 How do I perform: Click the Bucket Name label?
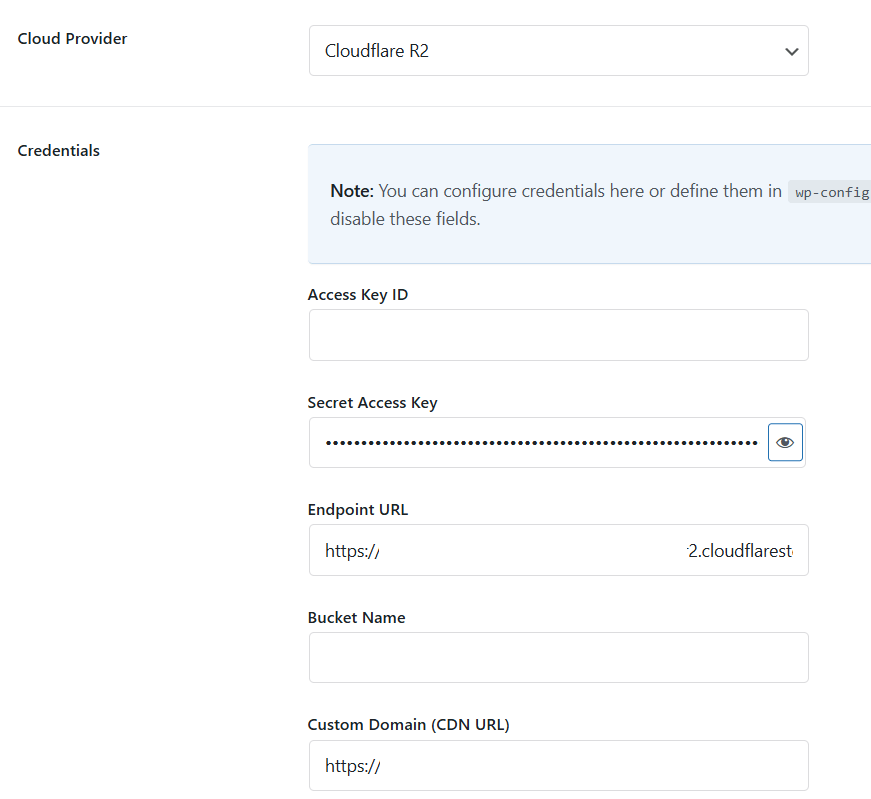click(x=356, y=618)
